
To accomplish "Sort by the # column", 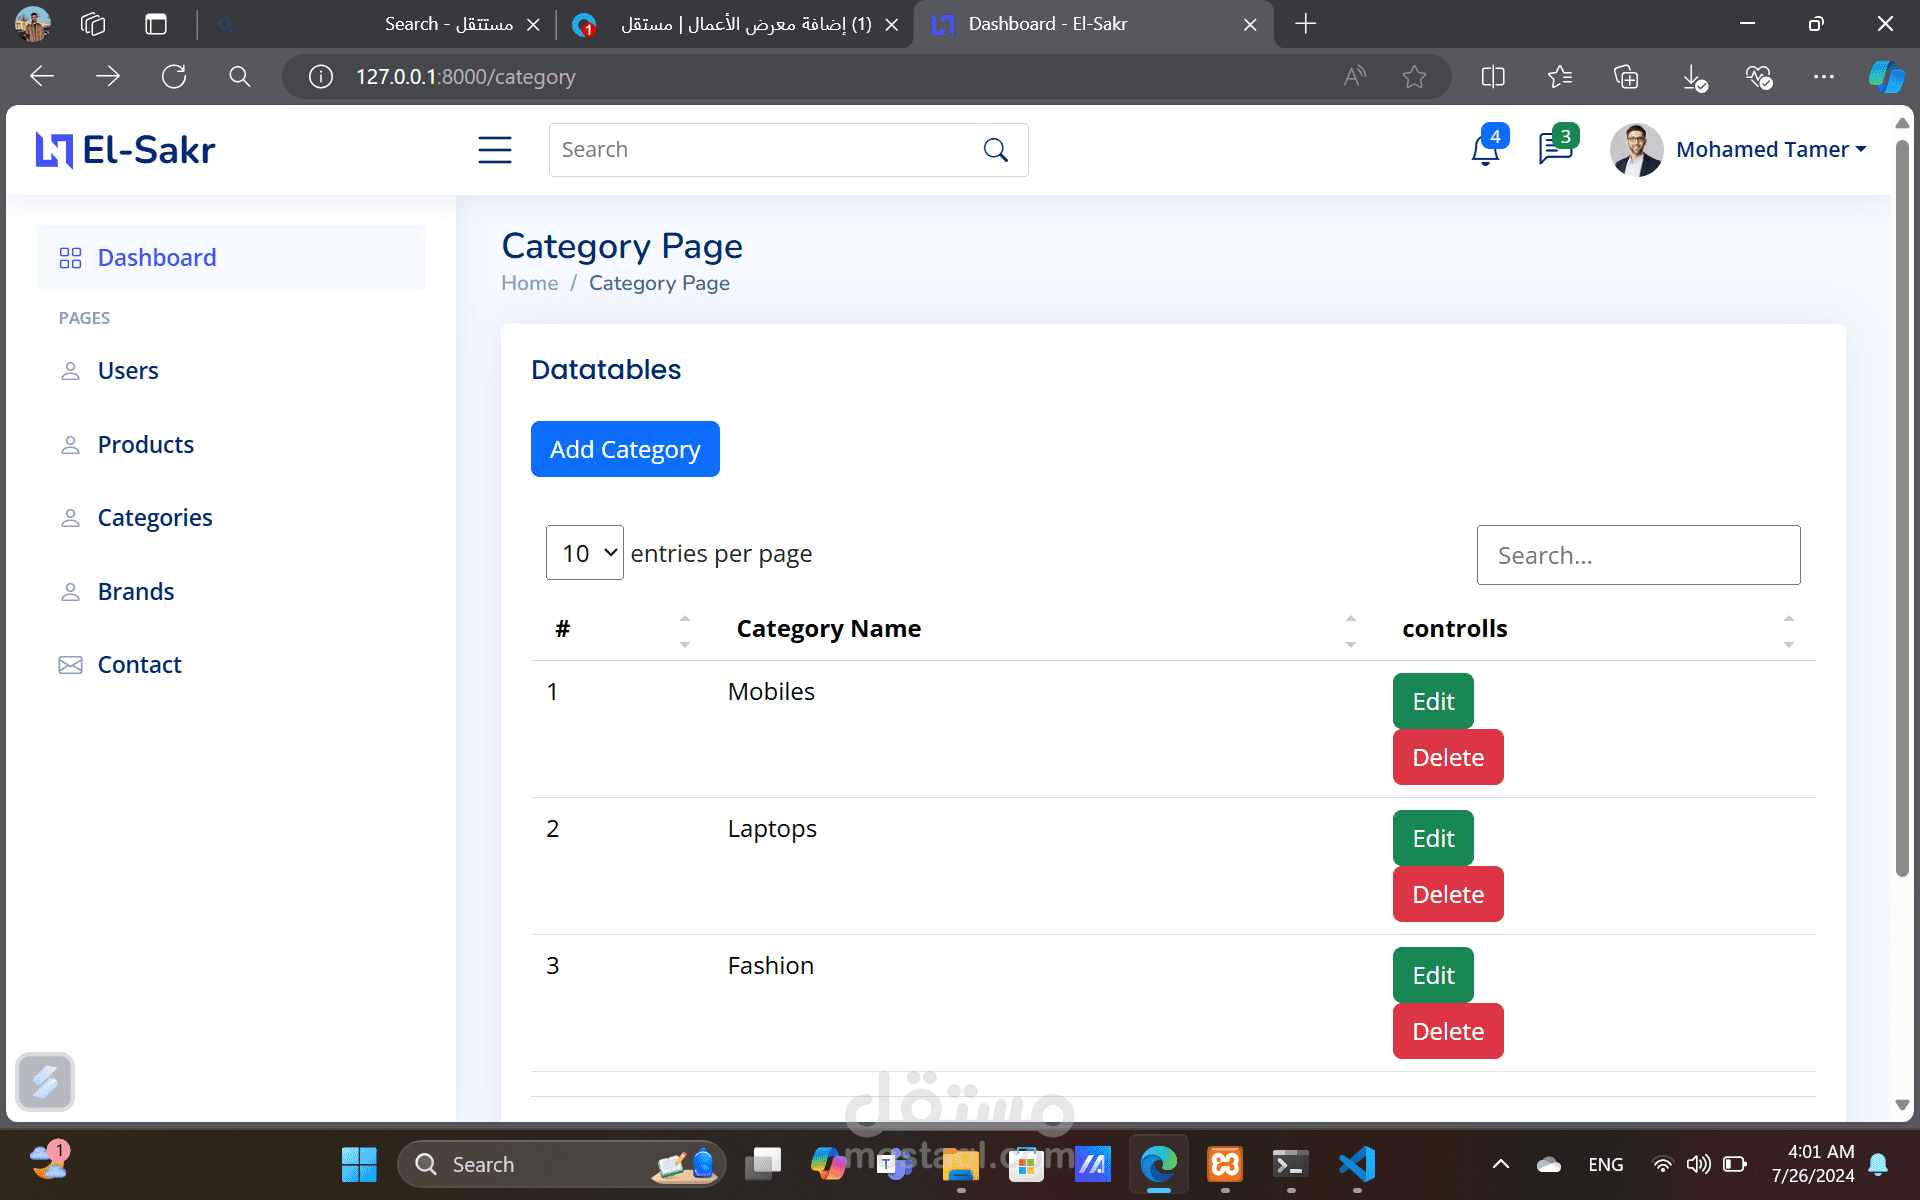I will pos(563,629).
